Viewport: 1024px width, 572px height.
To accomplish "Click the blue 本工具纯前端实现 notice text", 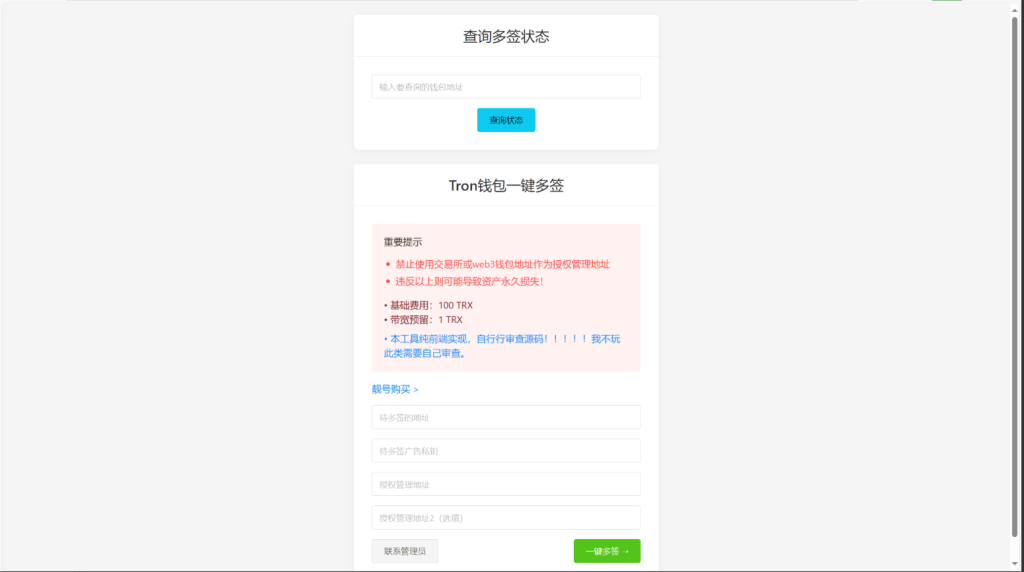I will tap(502, 346).
